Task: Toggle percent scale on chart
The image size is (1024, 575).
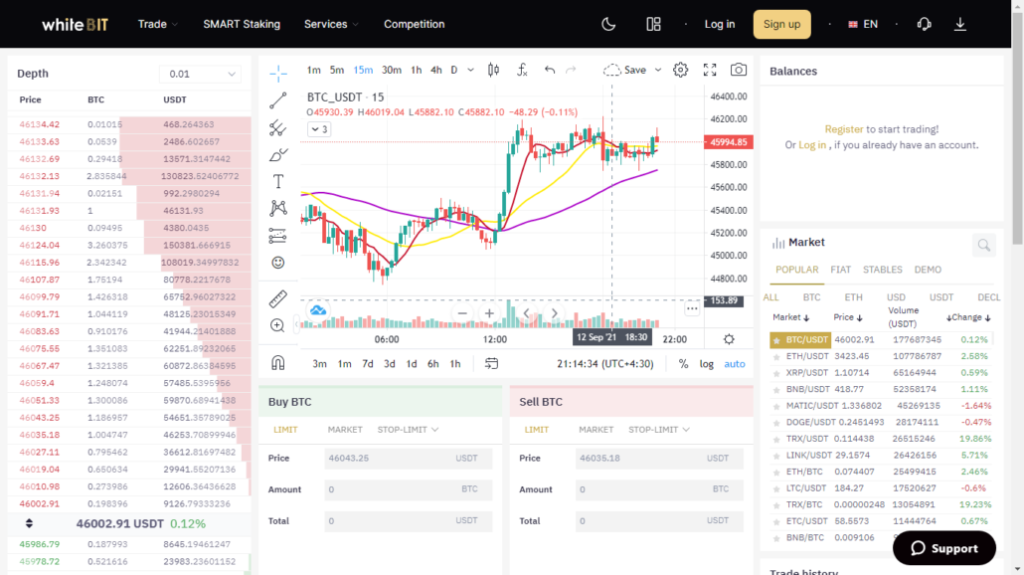Action: [683, 364]
